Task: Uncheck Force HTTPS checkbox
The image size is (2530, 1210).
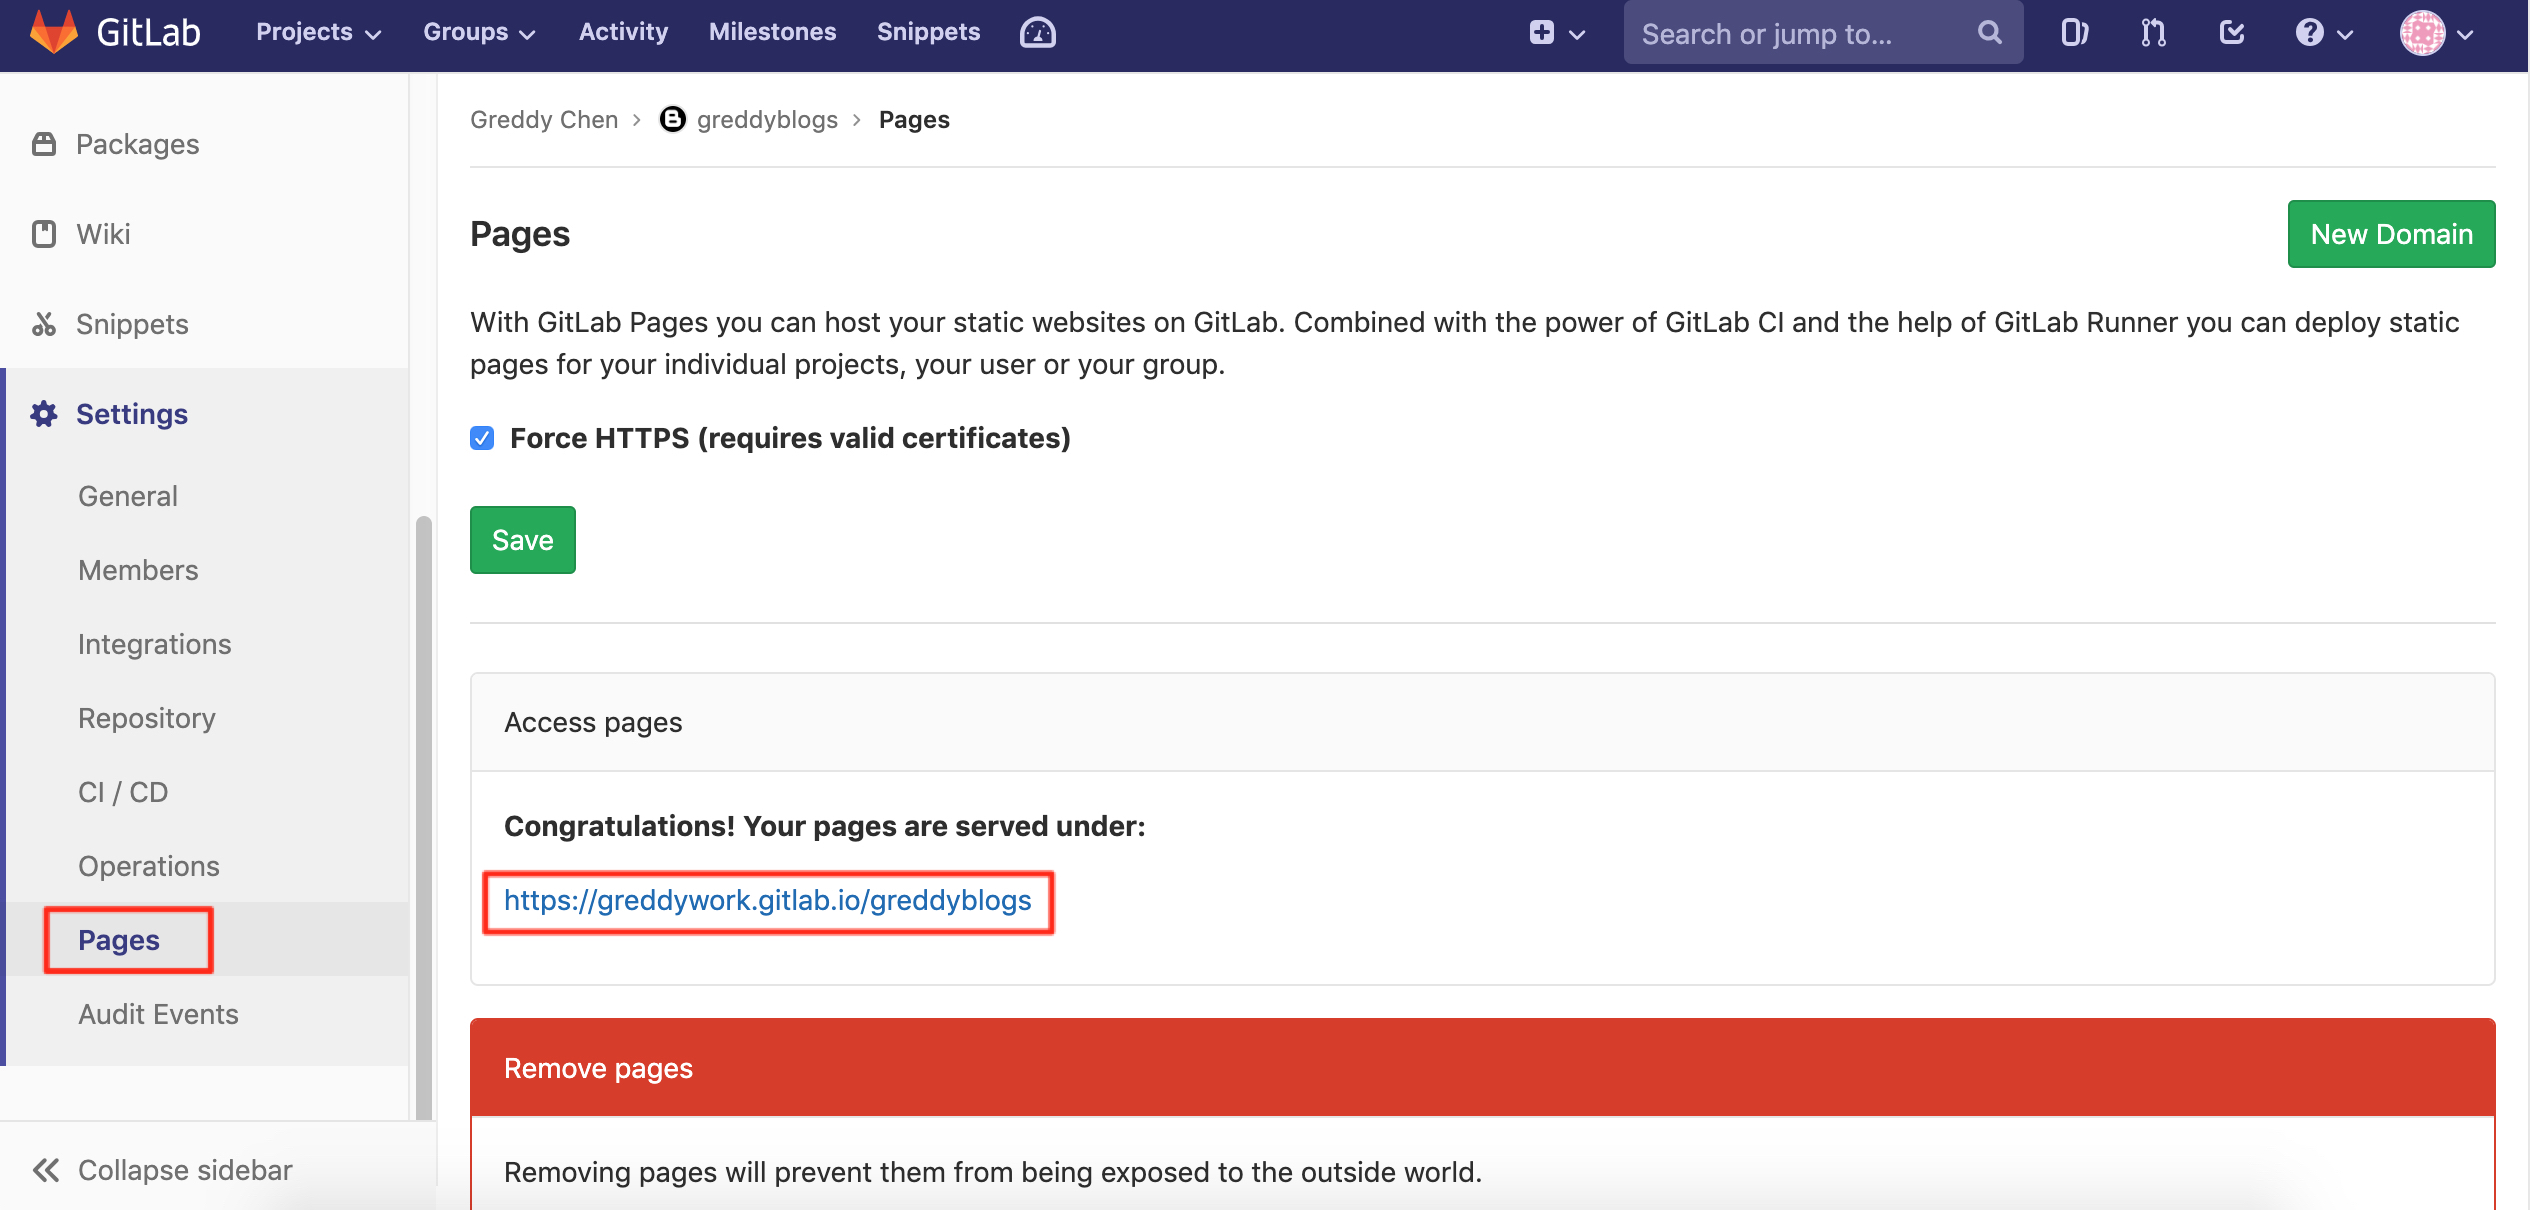Action: pyautogui.click(x=482, y=438)
